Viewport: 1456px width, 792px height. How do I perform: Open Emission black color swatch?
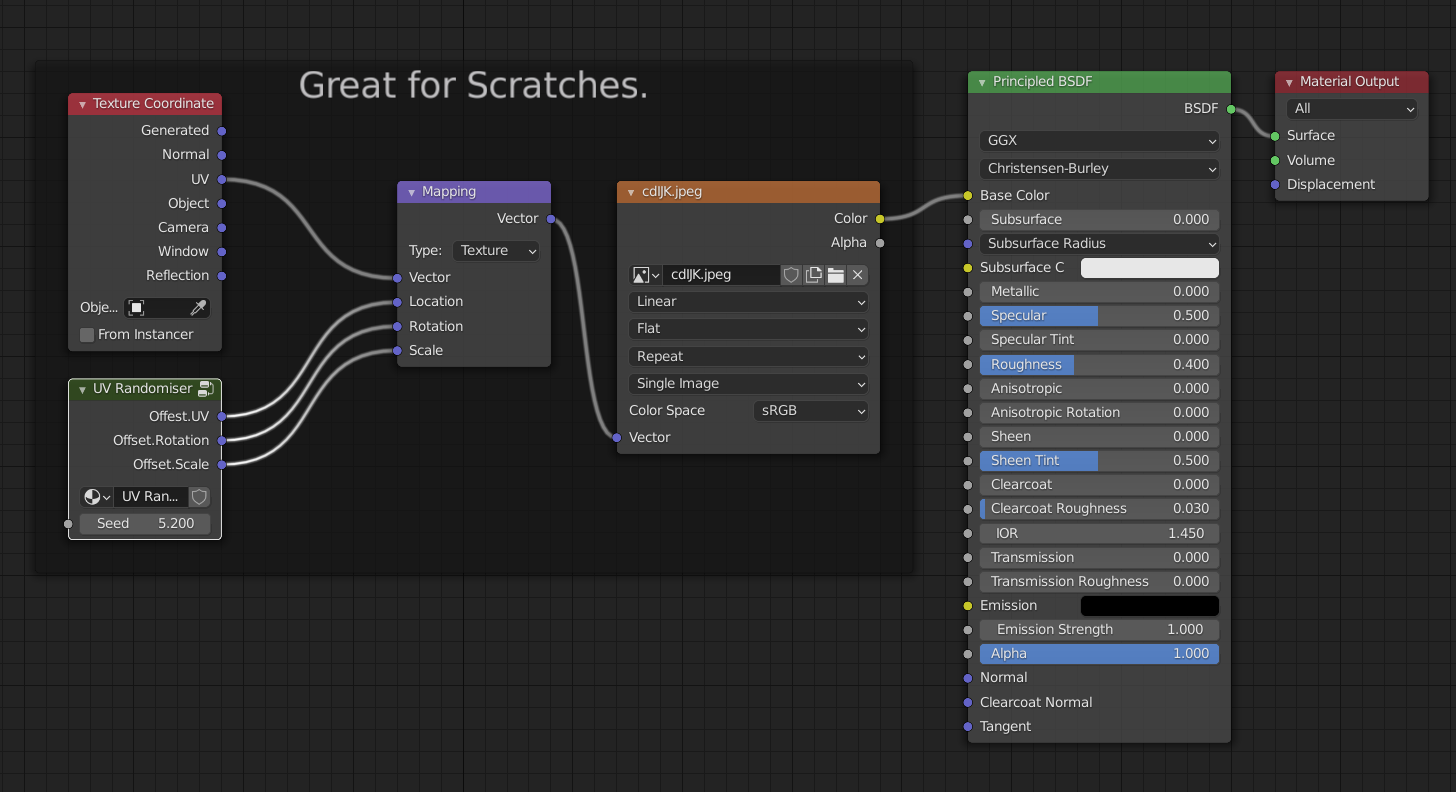[x=1150, y=605]
